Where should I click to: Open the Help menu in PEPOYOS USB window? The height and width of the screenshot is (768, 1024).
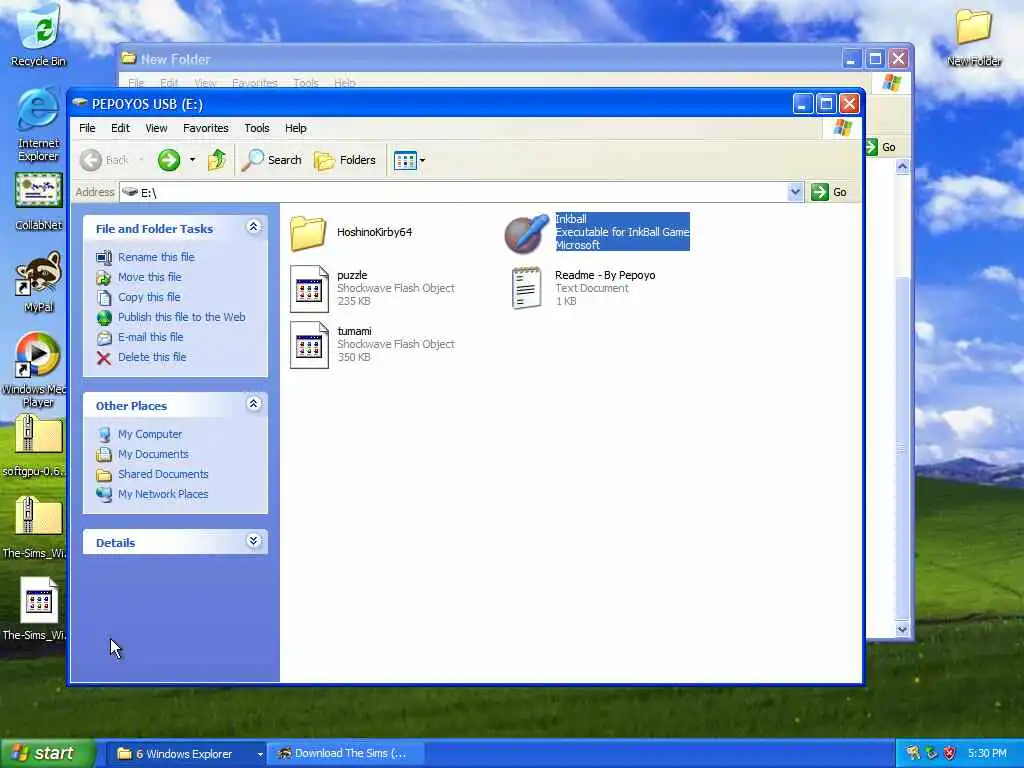295,128
